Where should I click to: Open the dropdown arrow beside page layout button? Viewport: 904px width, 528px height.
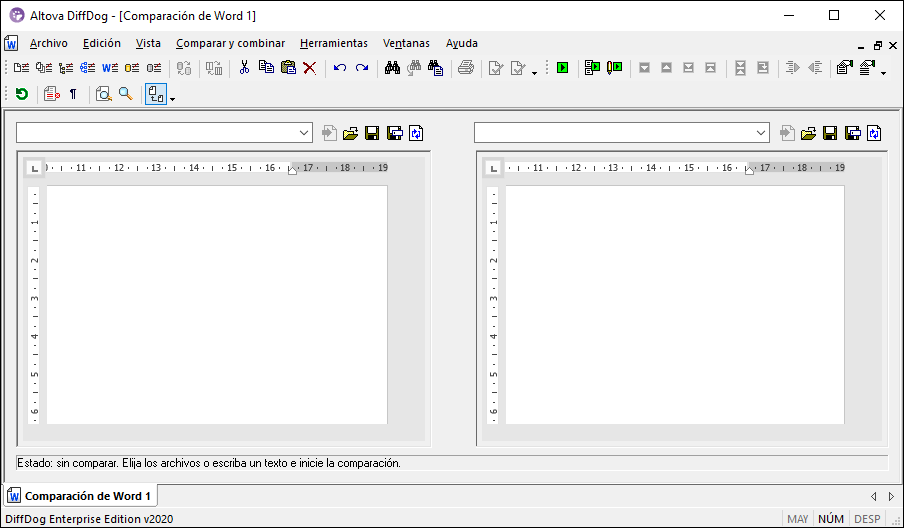[x=172, y=98]
